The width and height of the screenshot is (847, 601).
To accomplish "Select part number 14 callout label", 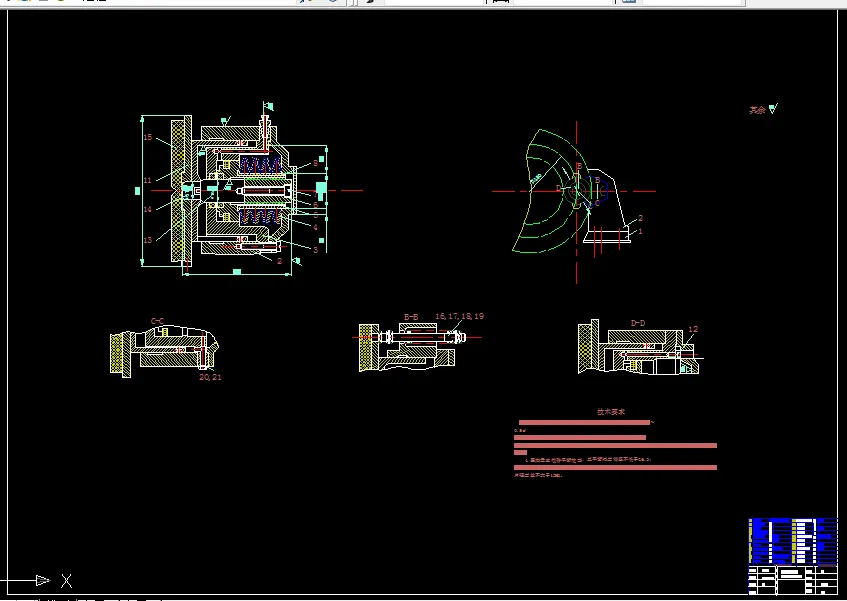I will coord(147,209).
